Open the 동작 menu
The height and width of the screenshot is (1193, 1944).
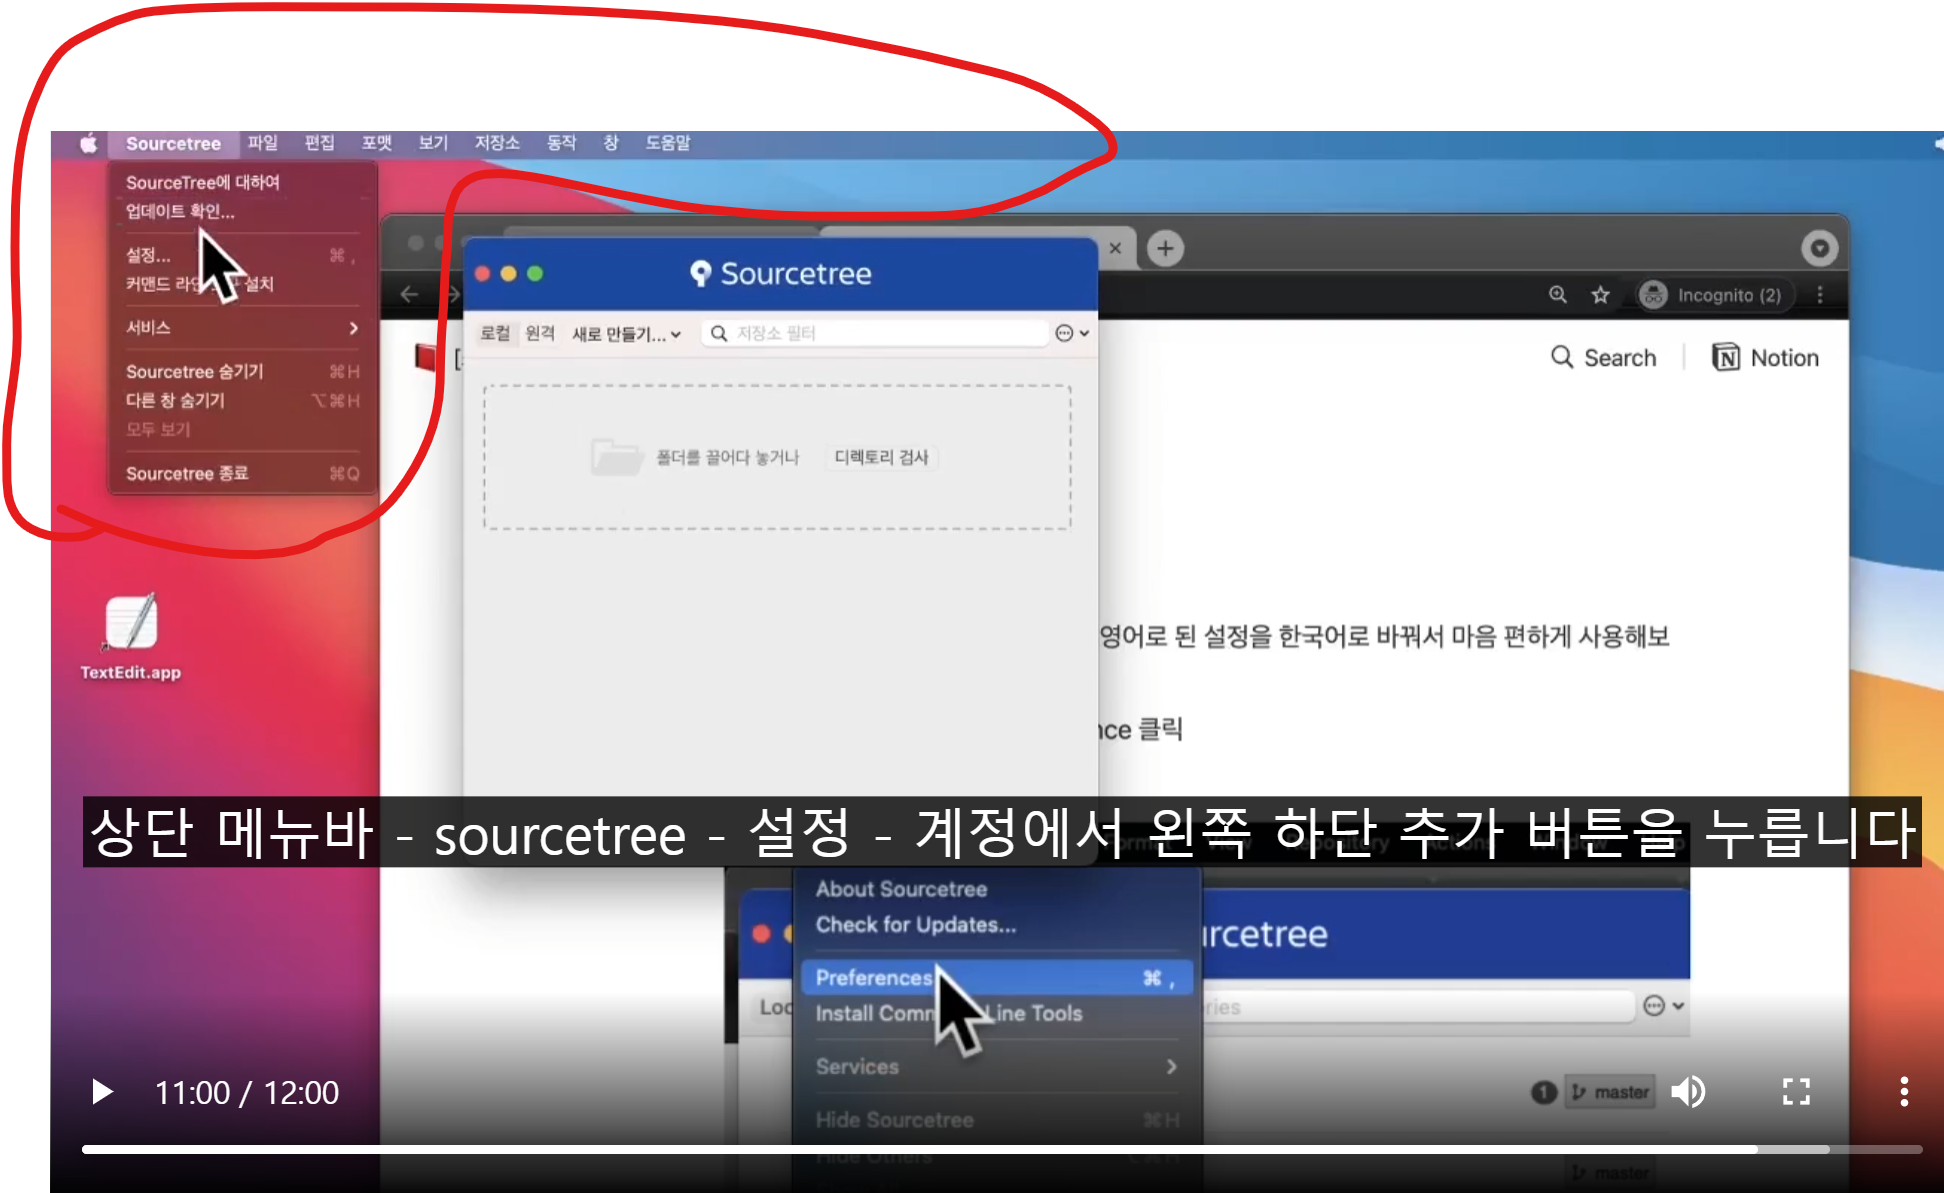562,143
